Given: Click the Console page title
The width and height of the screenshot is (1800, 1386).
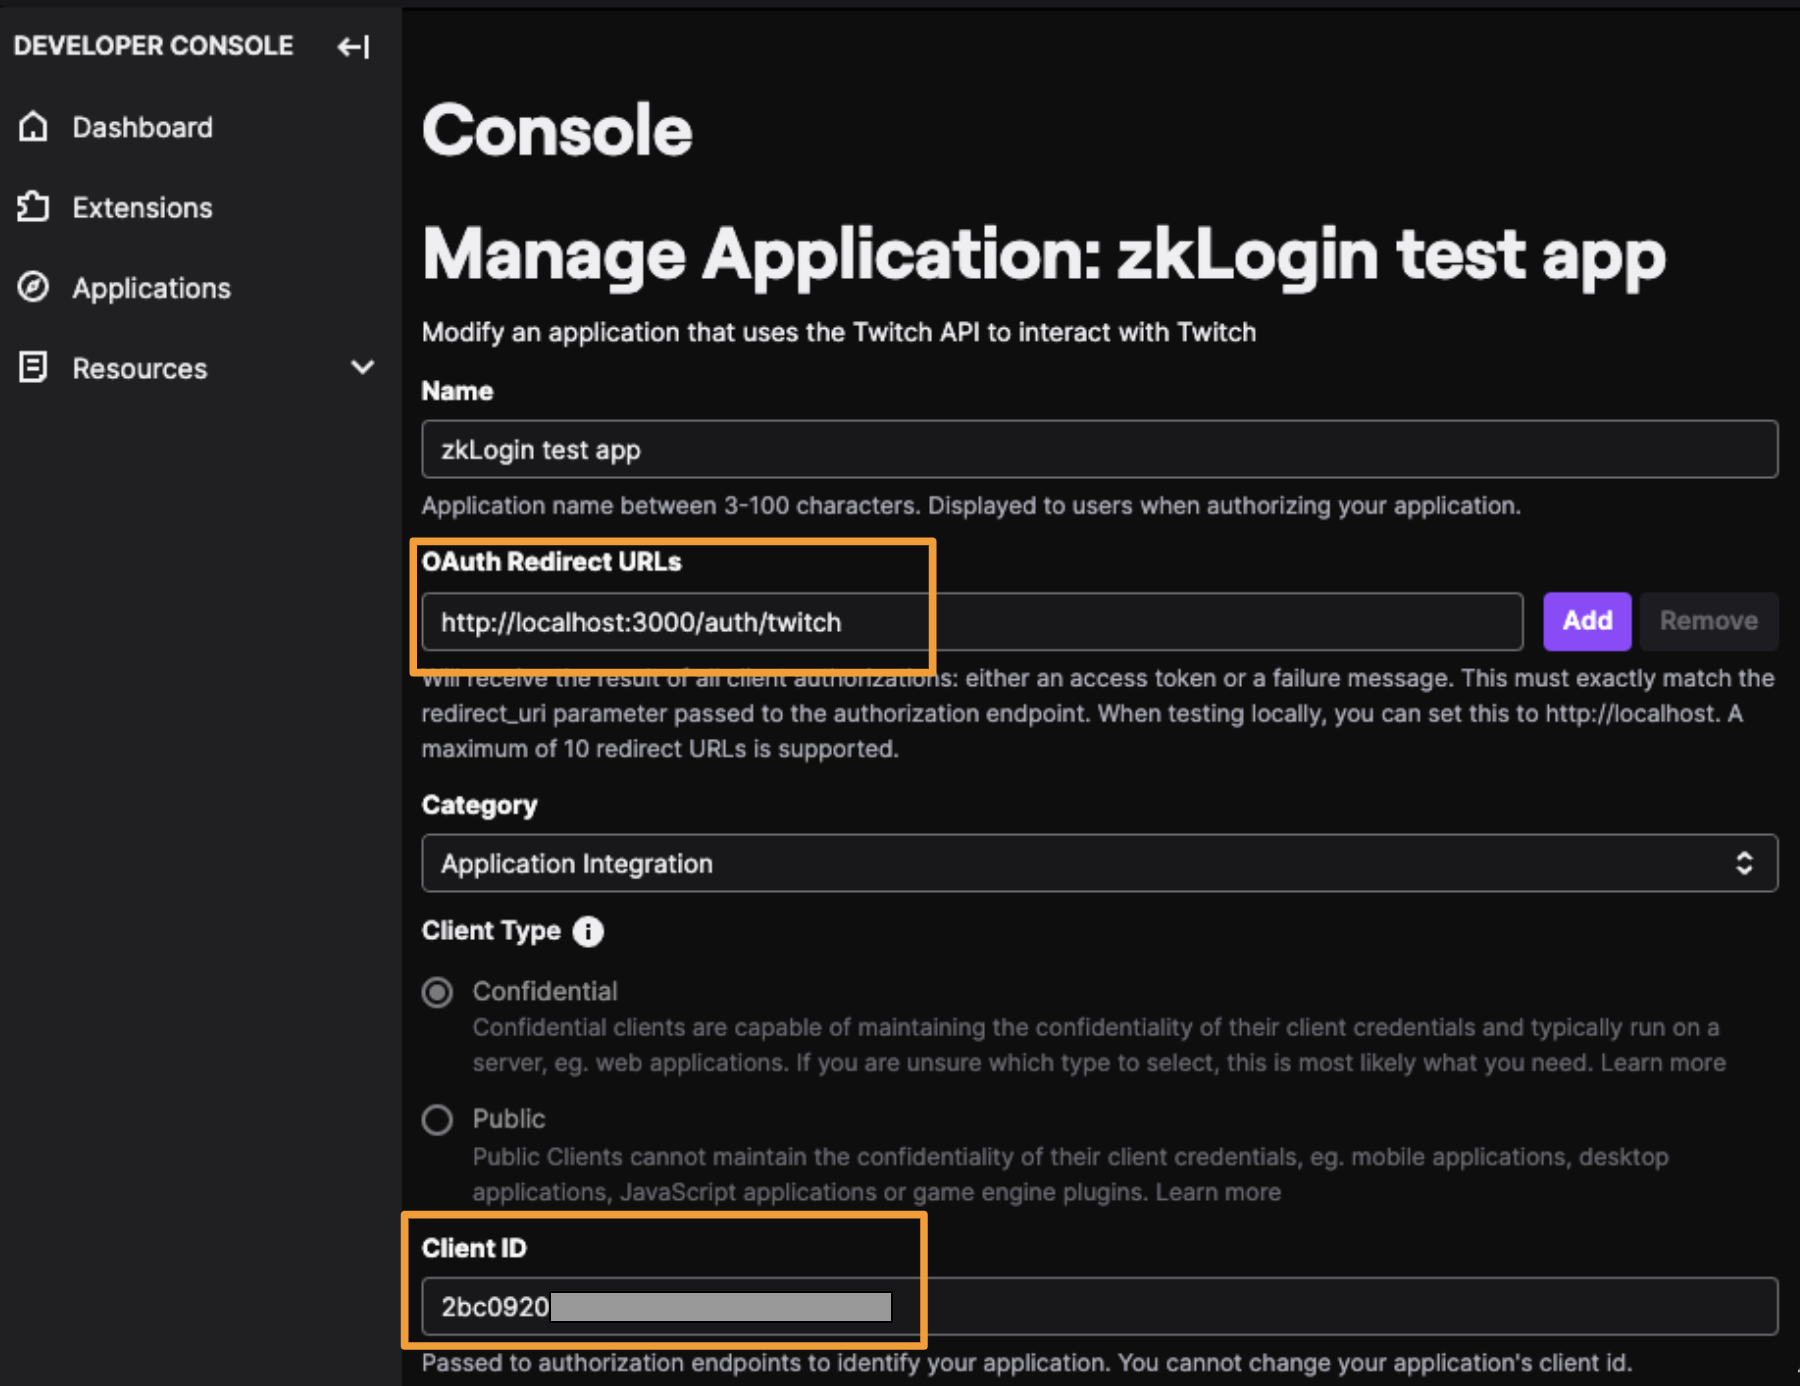Looking at the screenshot, I should click(x=557, y=131).
